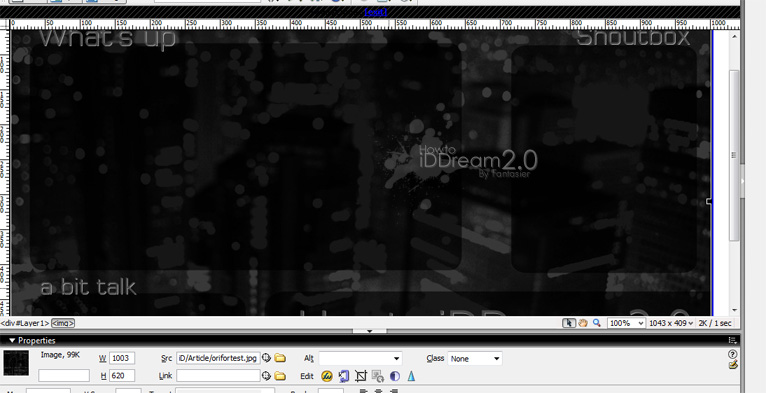Screen dimensions: 766x393
Task: Expand the Class None dropdown
Action: 475,358
